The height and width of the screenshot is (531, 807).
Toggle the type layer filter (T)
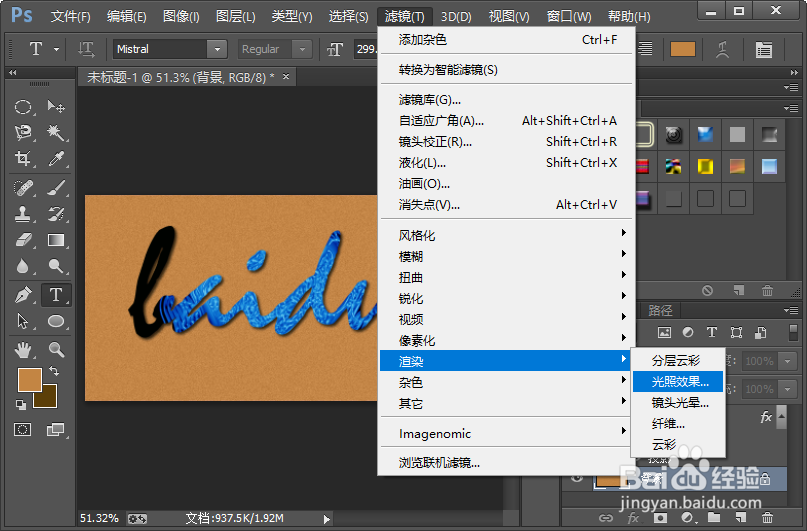point(712,332)
